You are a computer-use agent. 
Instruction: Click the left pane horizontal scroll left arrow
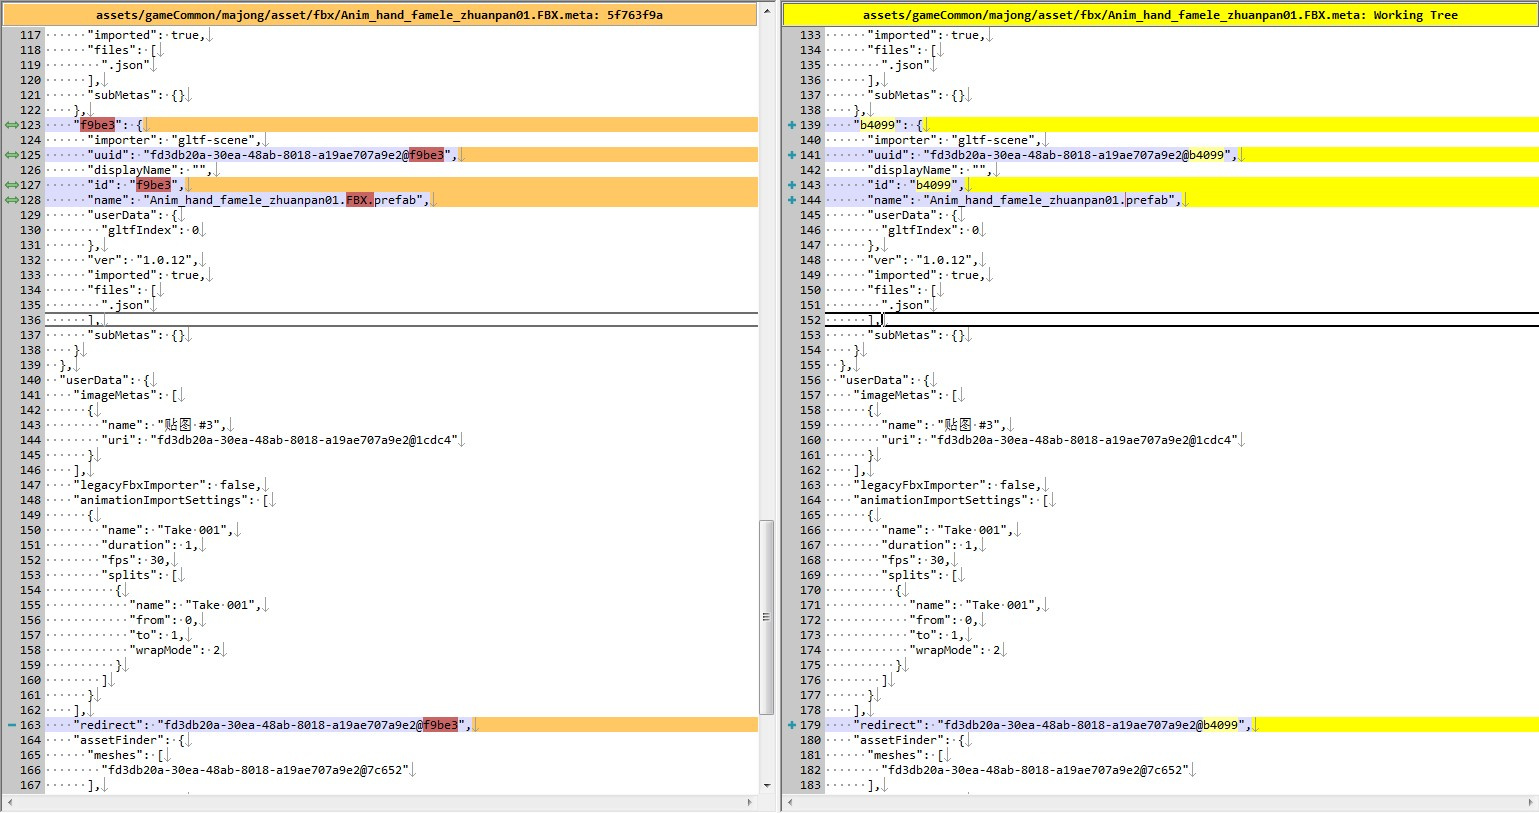(x=9, y=802)
